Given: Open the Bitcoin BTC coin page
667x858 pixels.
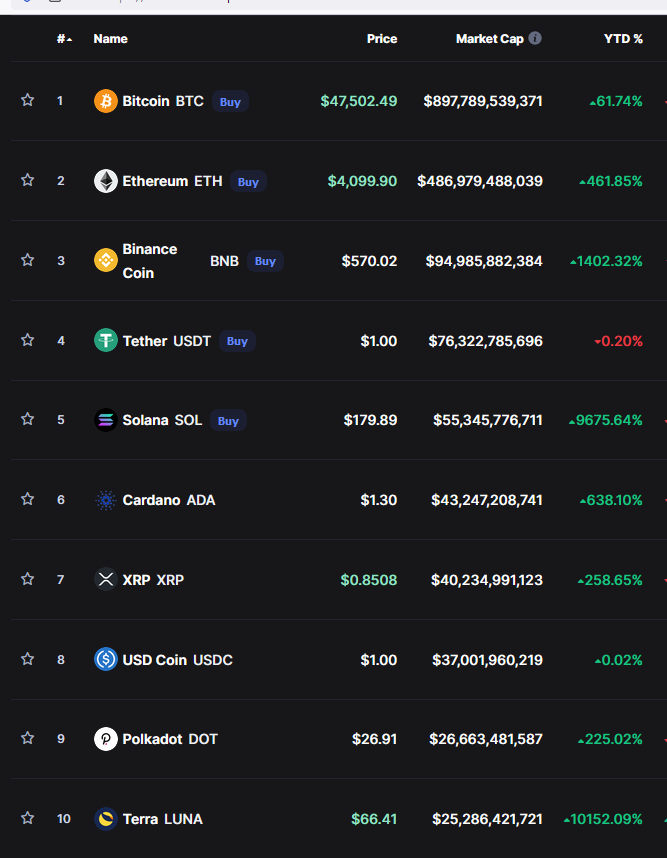Looking at the screenshot, I should point(163,101).
